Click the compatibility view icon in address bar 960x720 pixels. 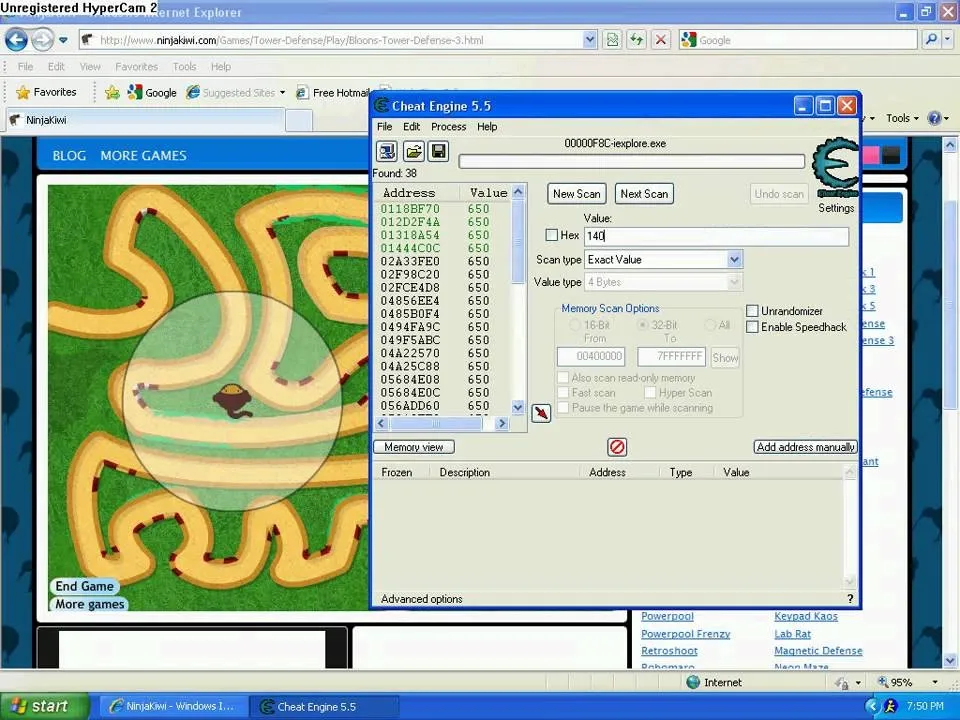pyautogui.click(x=612, y=40)
